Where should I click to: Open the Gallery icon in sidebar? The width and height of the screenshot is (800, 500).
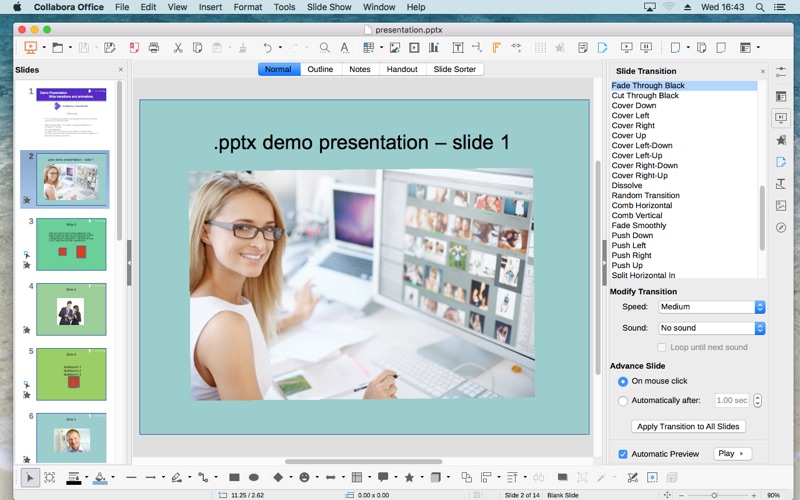coord(781,206)
